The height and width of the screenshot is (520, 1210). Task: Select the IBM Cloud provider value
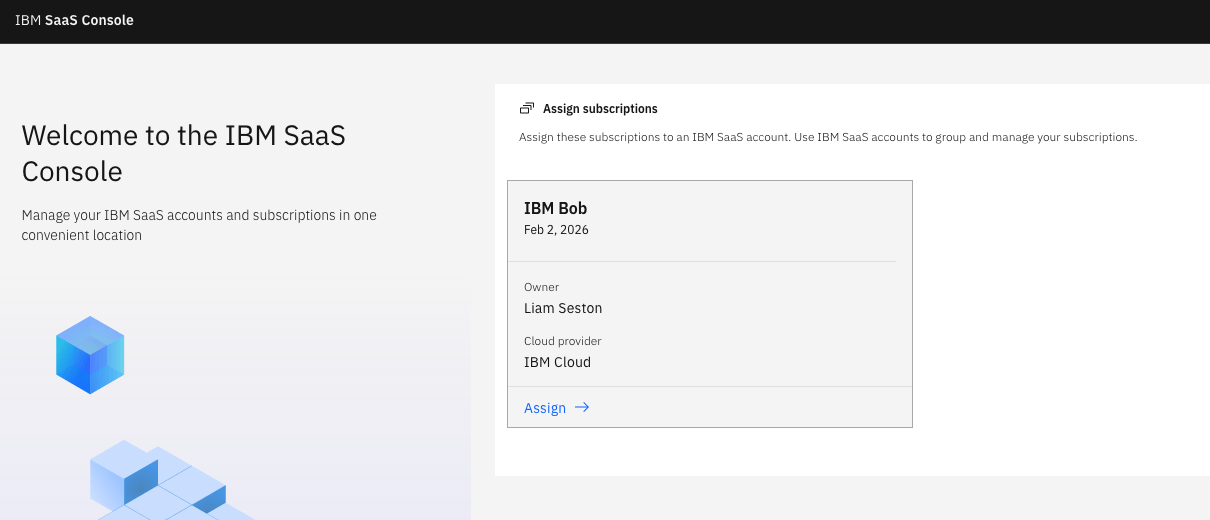[x=557, y=362]
